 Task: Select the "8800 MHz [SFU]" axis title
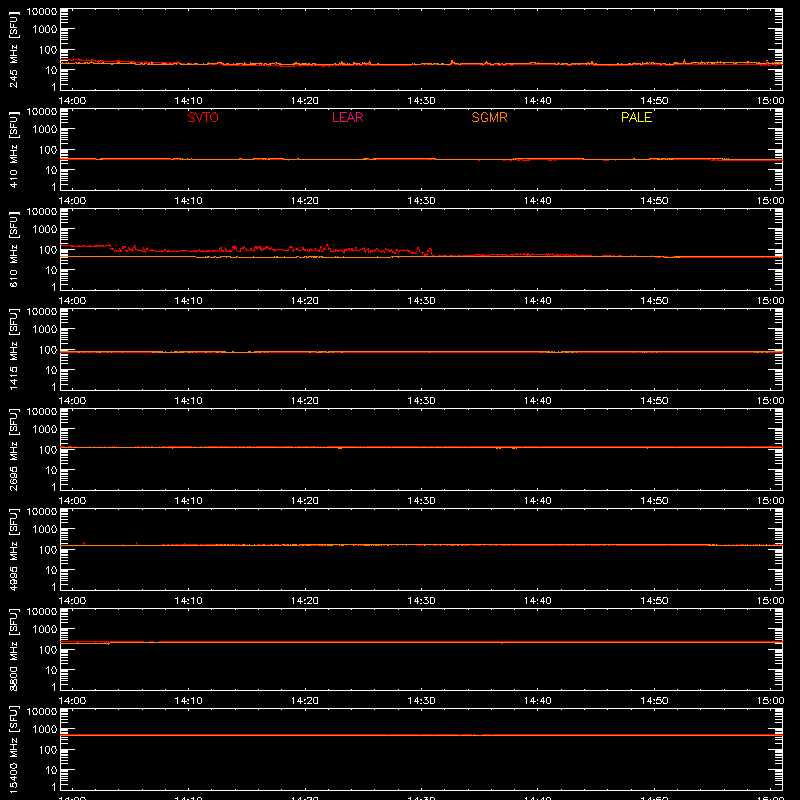pyautogui.click(x=13, y=649)
